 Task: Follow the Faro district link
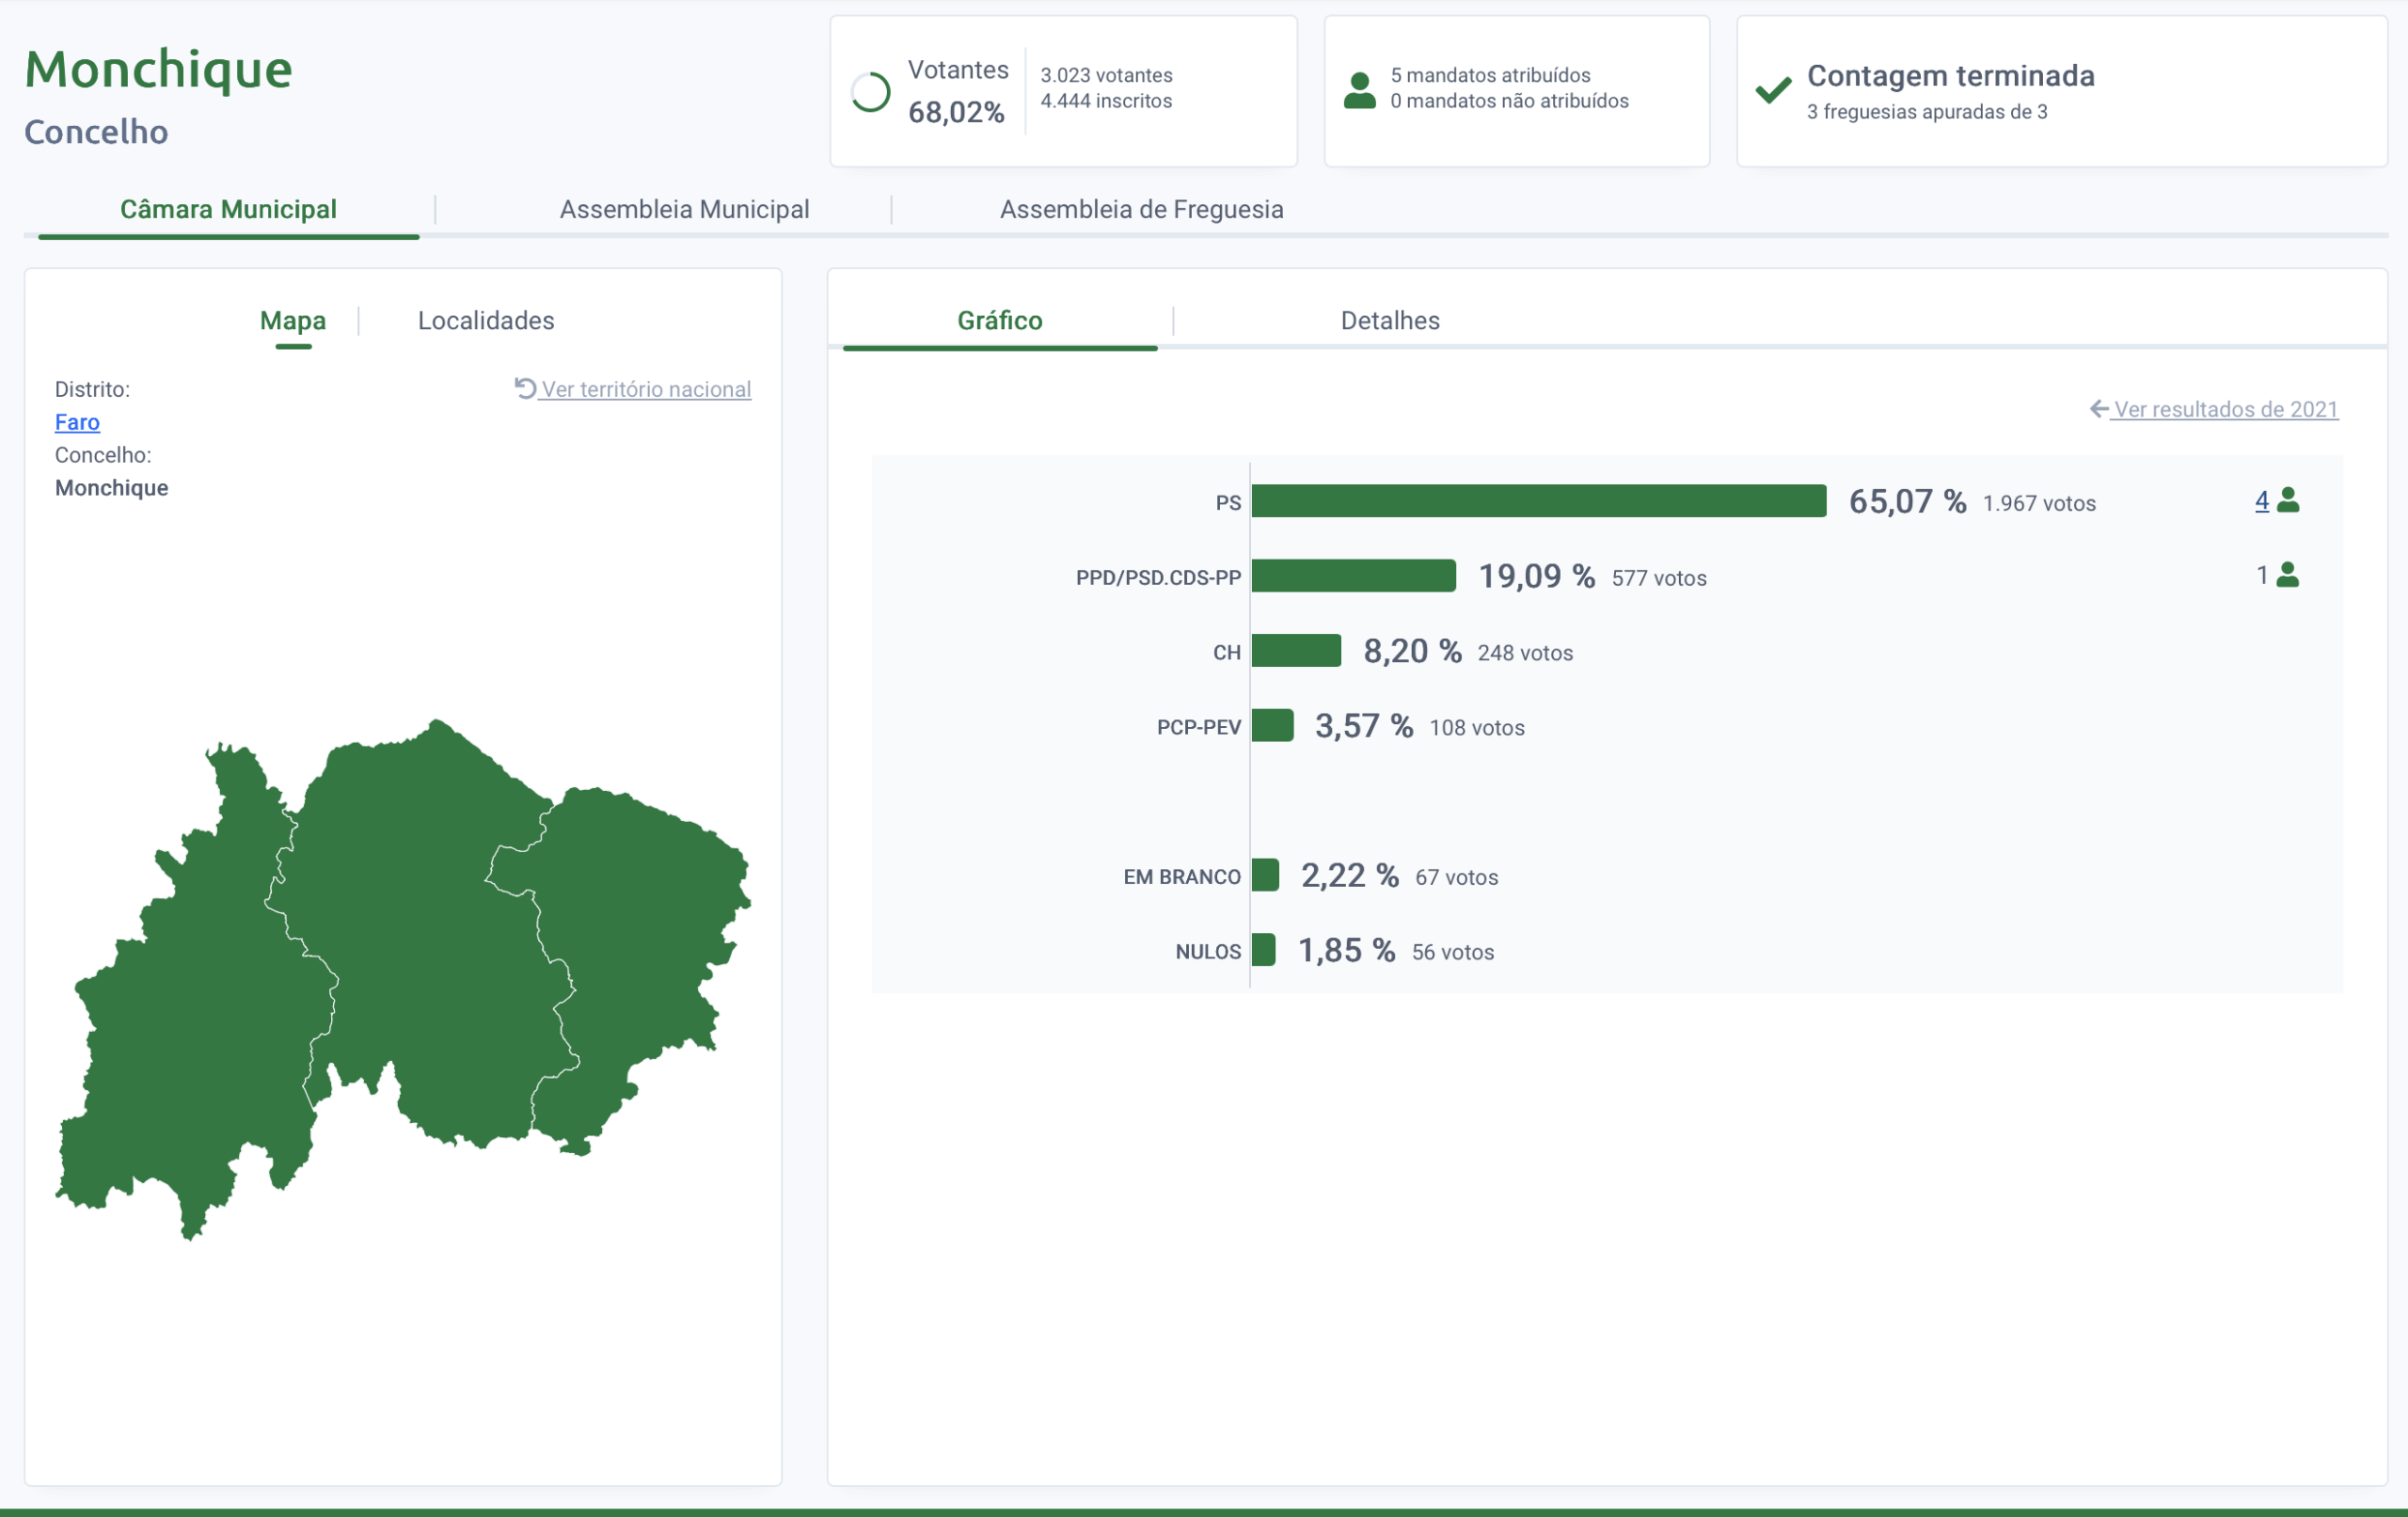coord(77,422)
